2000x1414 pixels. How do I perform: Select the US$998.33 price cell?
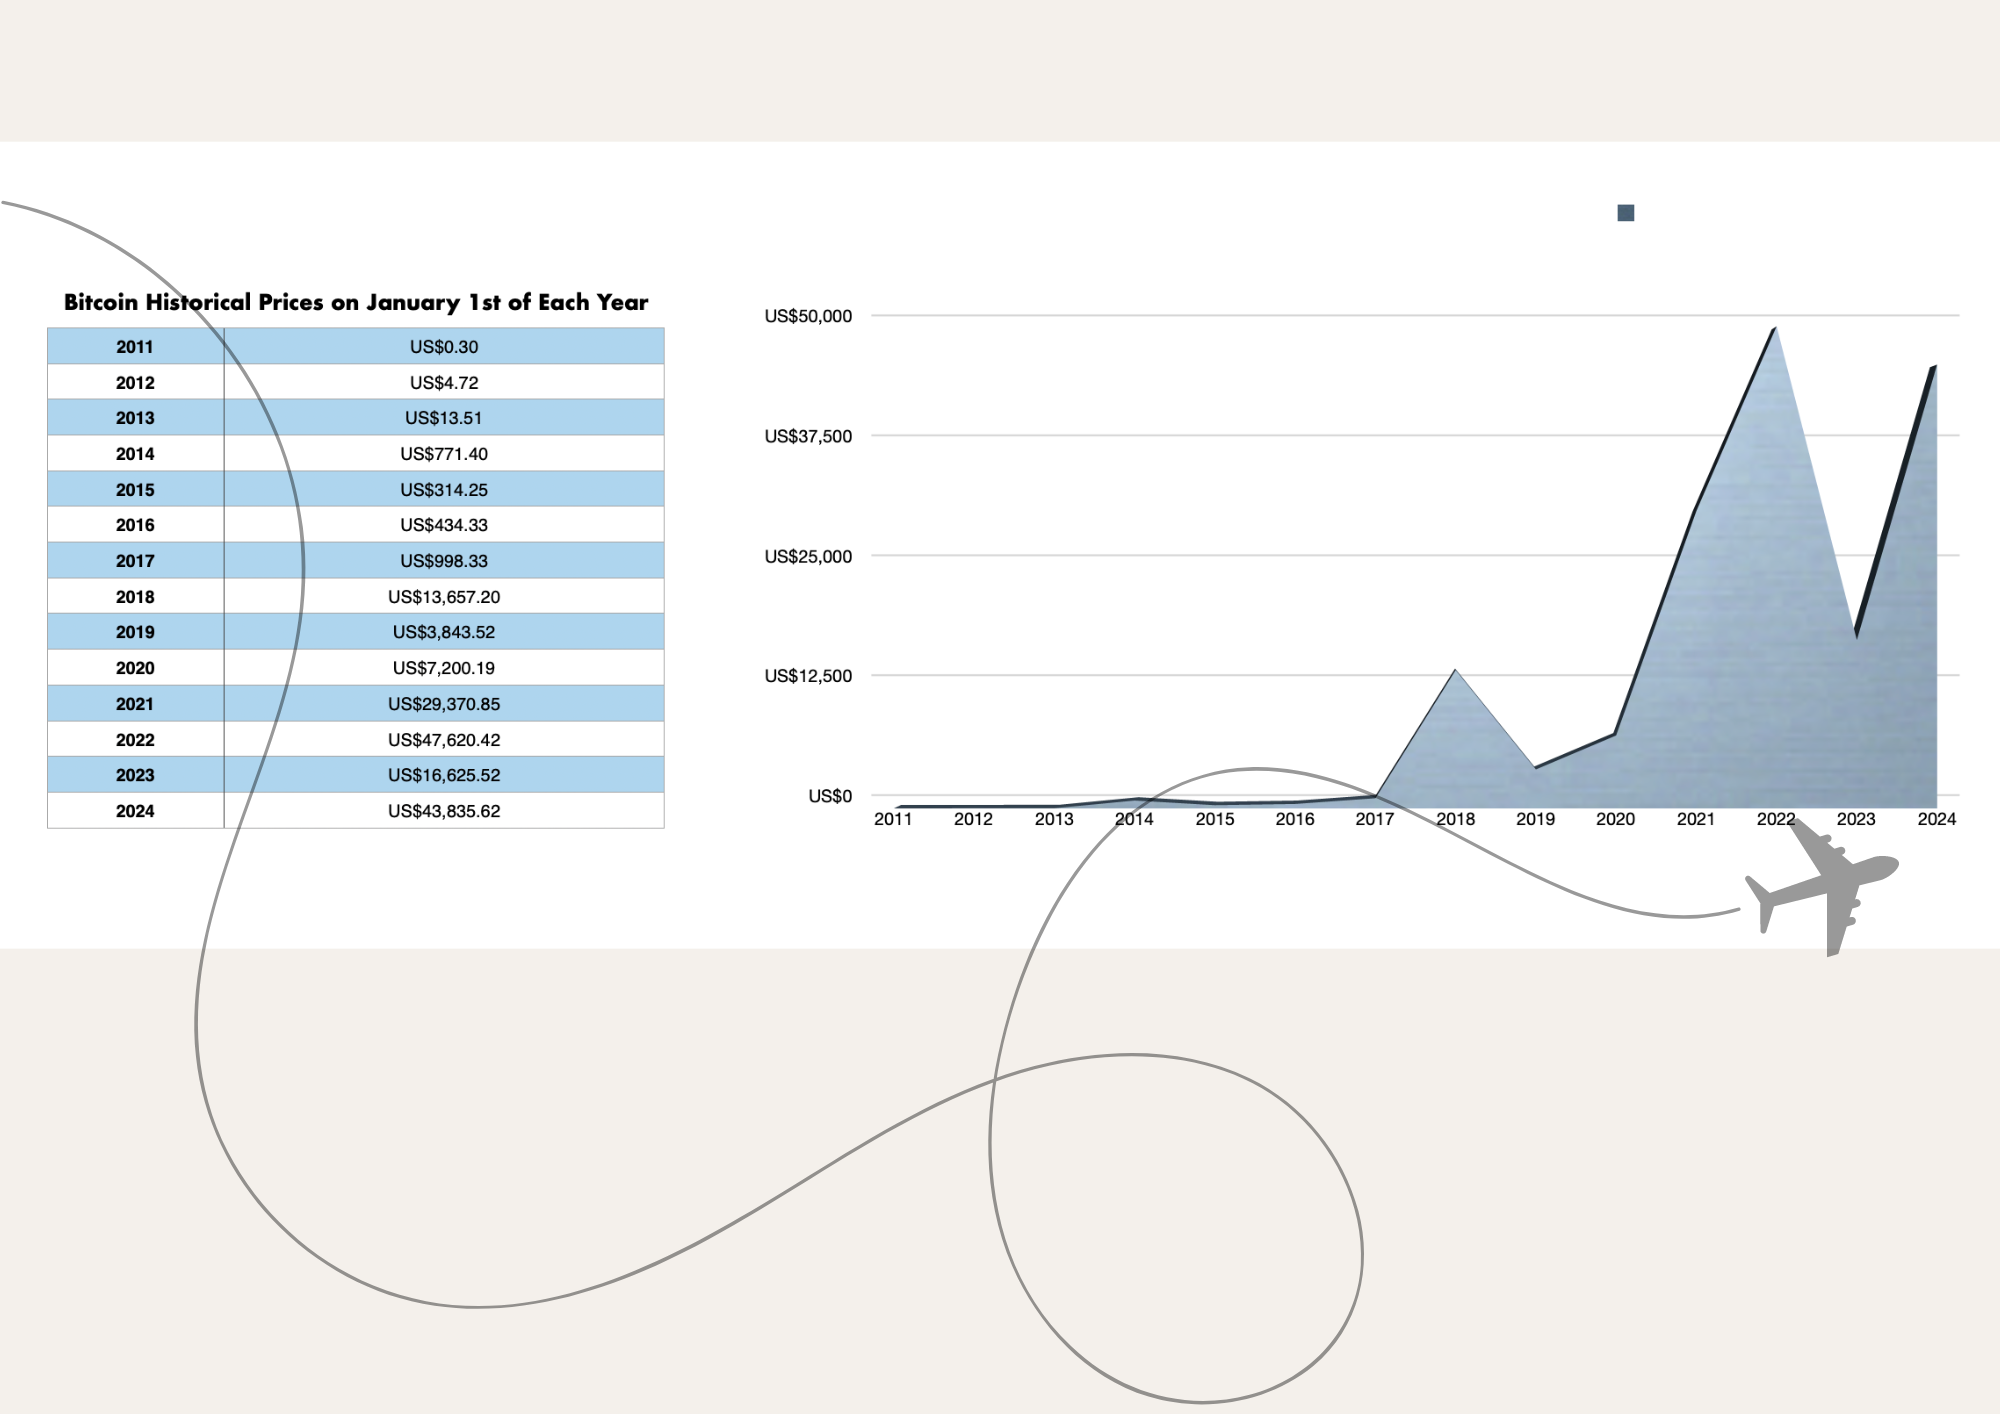click(x=444, y=560)
